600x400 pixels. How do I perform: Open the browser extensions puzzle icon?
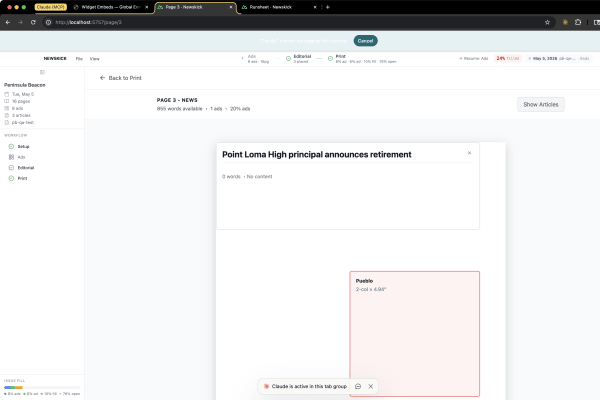click(578, 22)
